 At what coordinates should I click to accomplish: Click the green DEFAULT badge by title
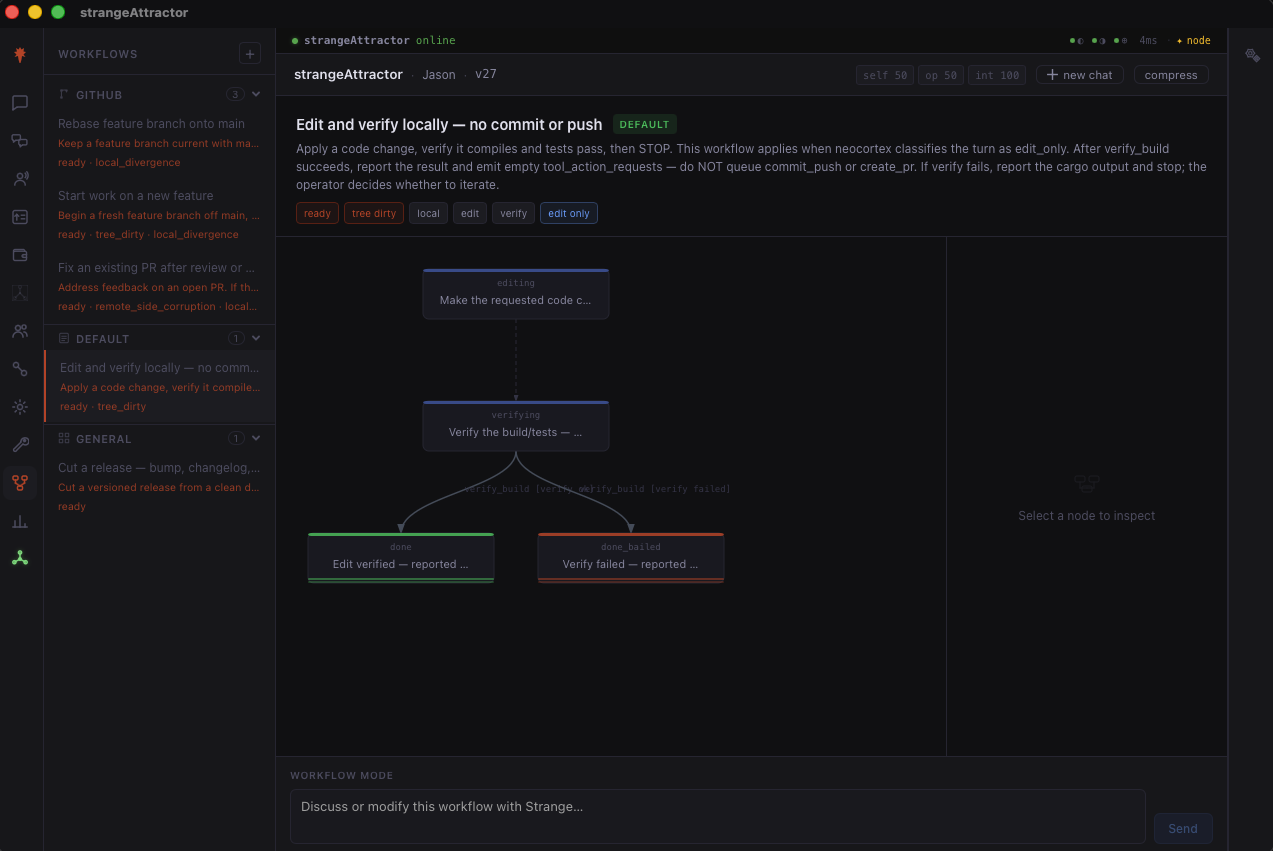coord(645,125)
